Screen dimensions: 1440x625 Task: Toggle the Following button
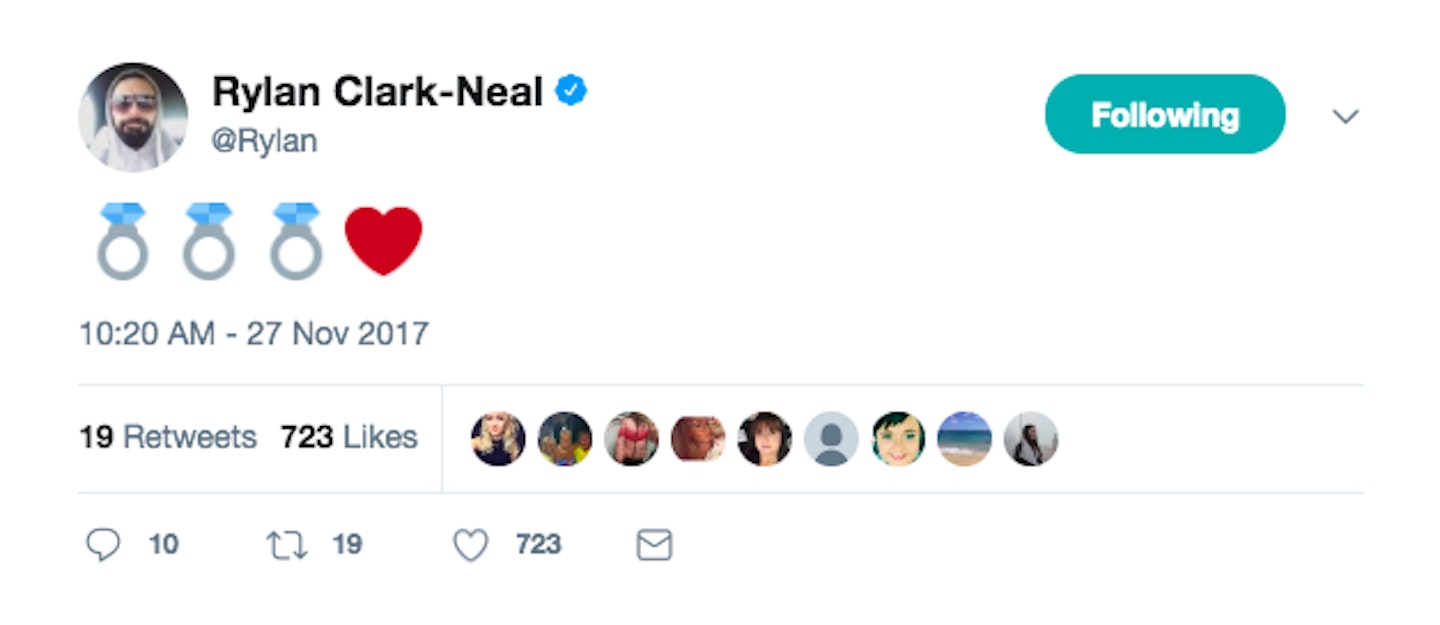1165,115
